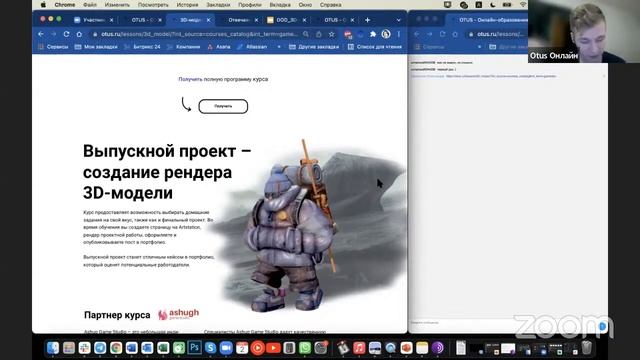The image size is (640, 360).
Task: Open the Сервисы bookmark
Action: [x=53, y=47]
